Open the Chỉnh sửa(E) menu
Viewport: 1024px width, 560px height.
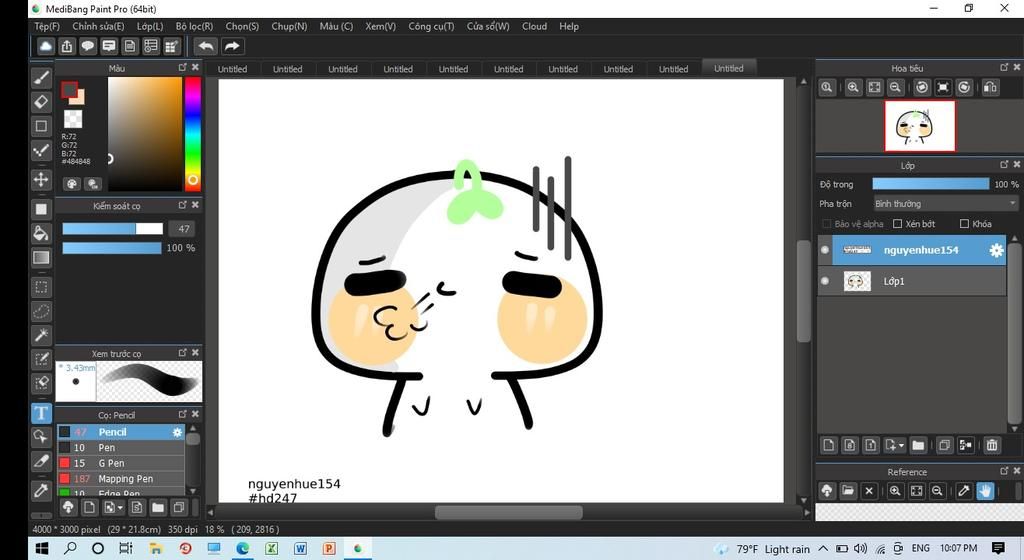pos(98,26)
